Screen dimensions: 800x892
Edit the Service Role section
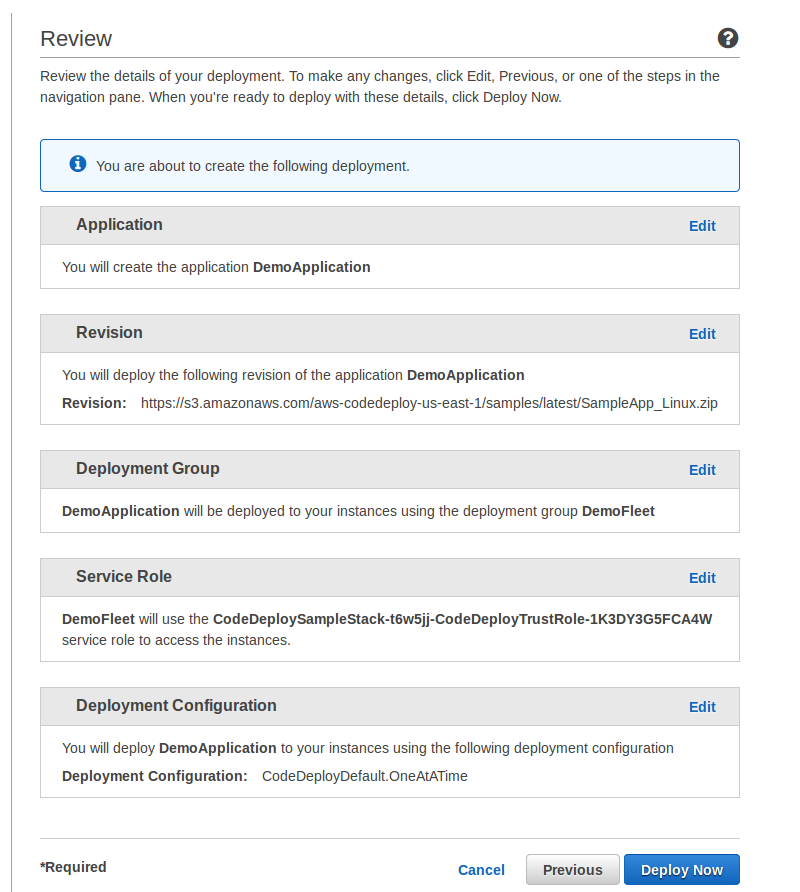(702, 578)
